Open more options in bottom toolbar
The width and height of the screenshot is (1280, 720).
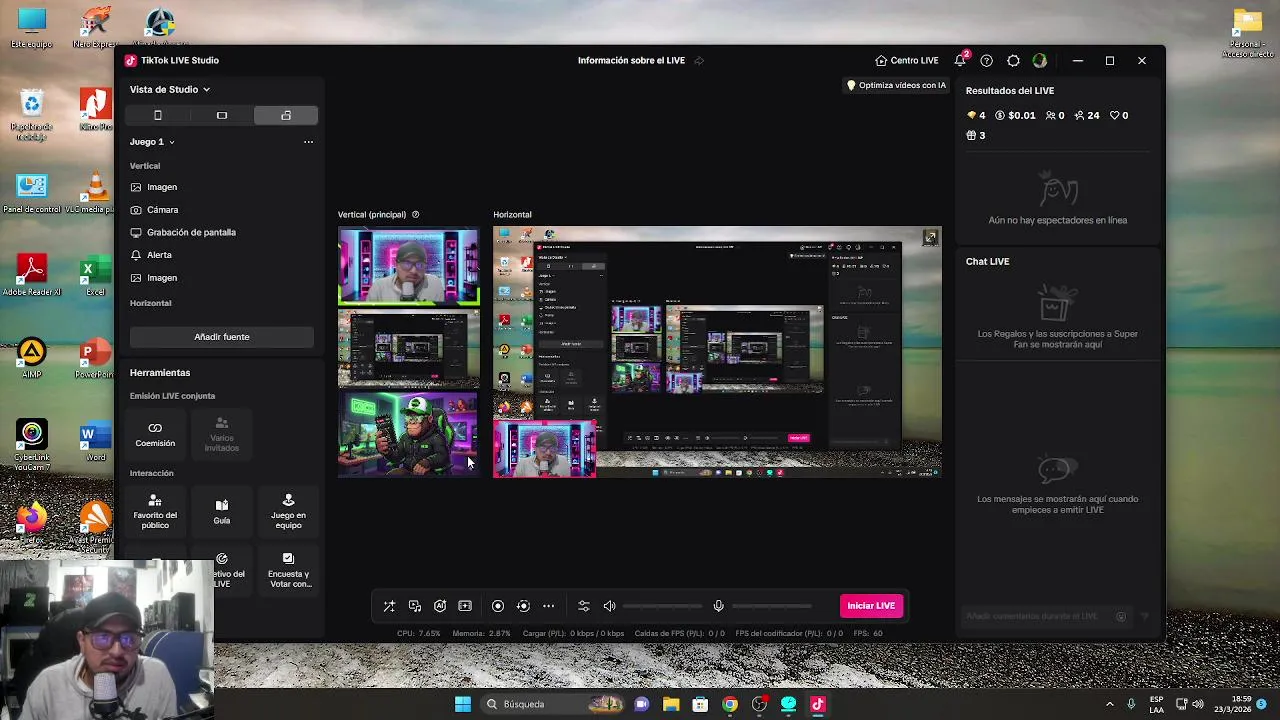pyautogui.click(x=548, y=606)
